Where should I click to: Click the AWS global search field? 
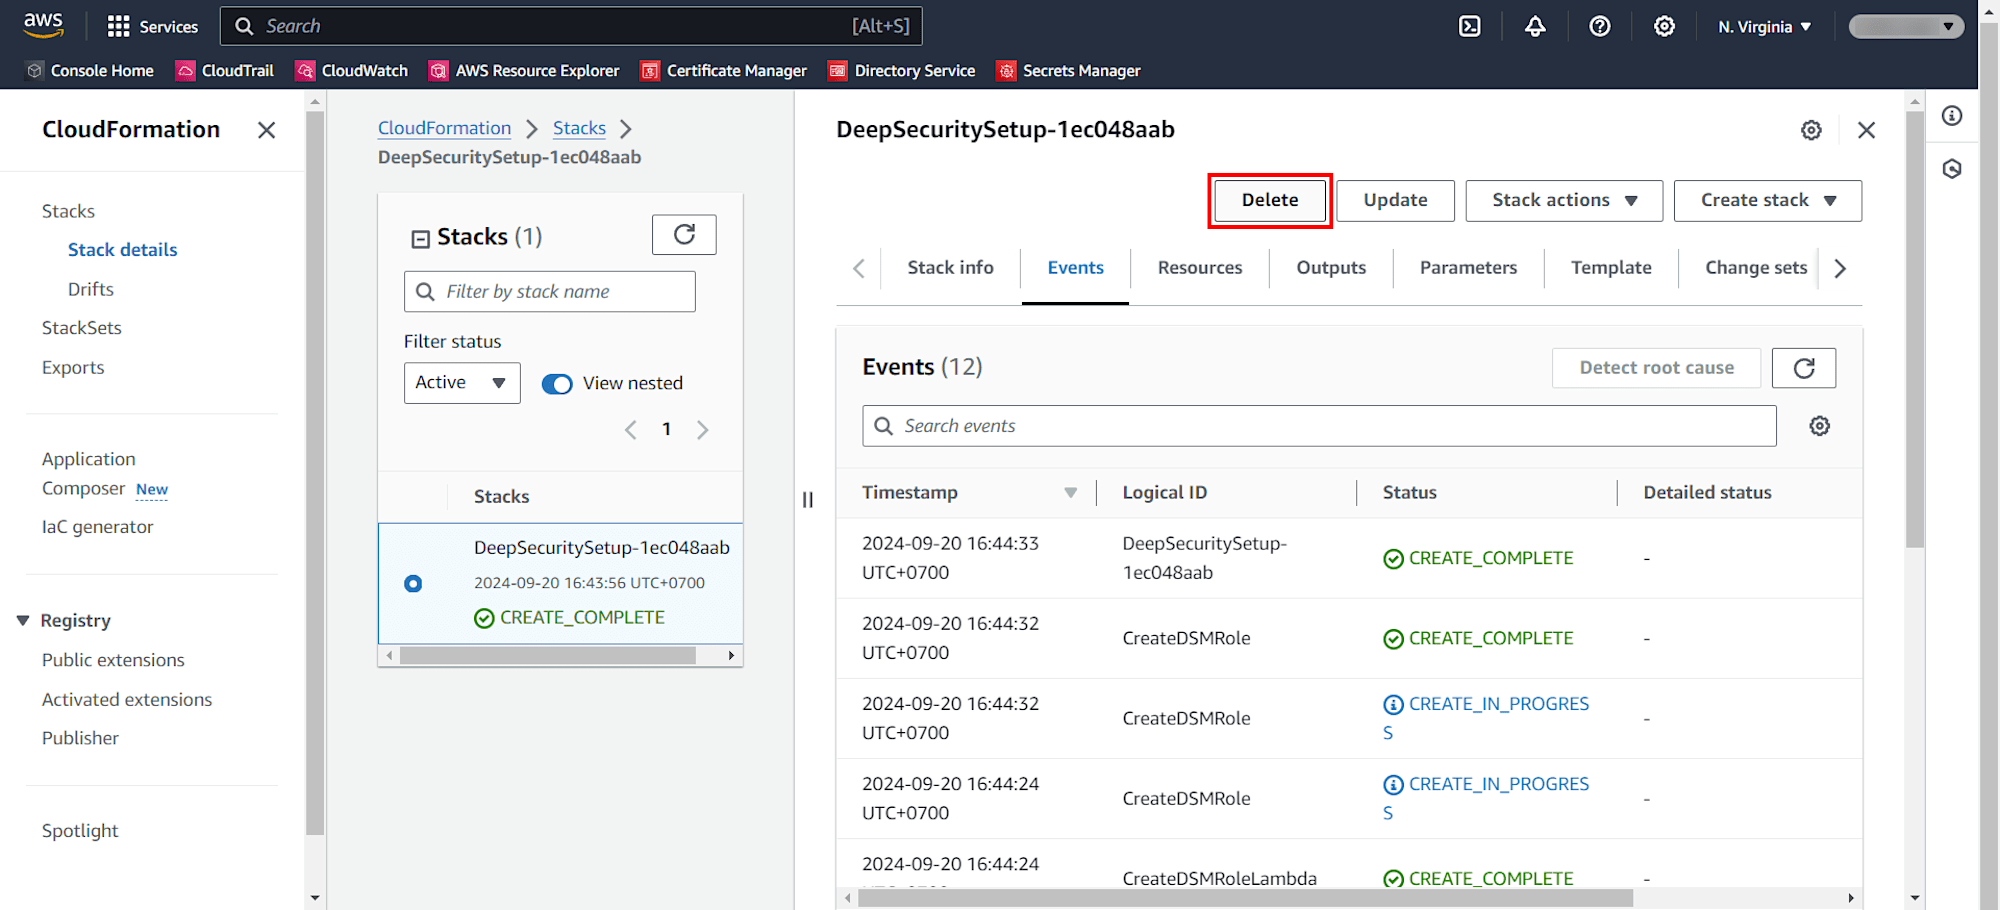click(x=571, y=26)
